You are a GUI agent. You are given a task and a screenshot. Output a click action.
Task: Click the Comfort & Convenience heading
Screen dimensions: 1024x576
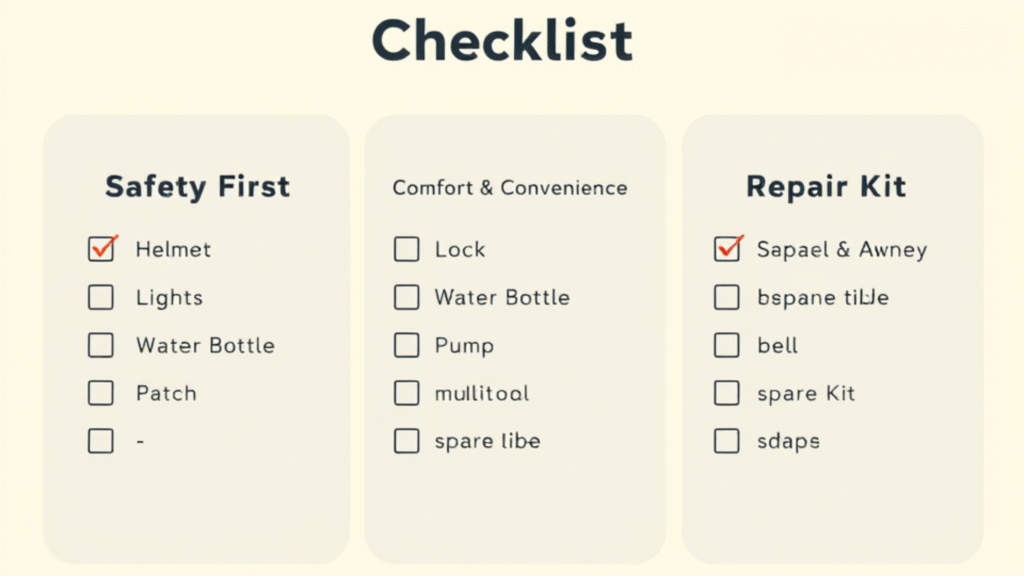(509, 188)
